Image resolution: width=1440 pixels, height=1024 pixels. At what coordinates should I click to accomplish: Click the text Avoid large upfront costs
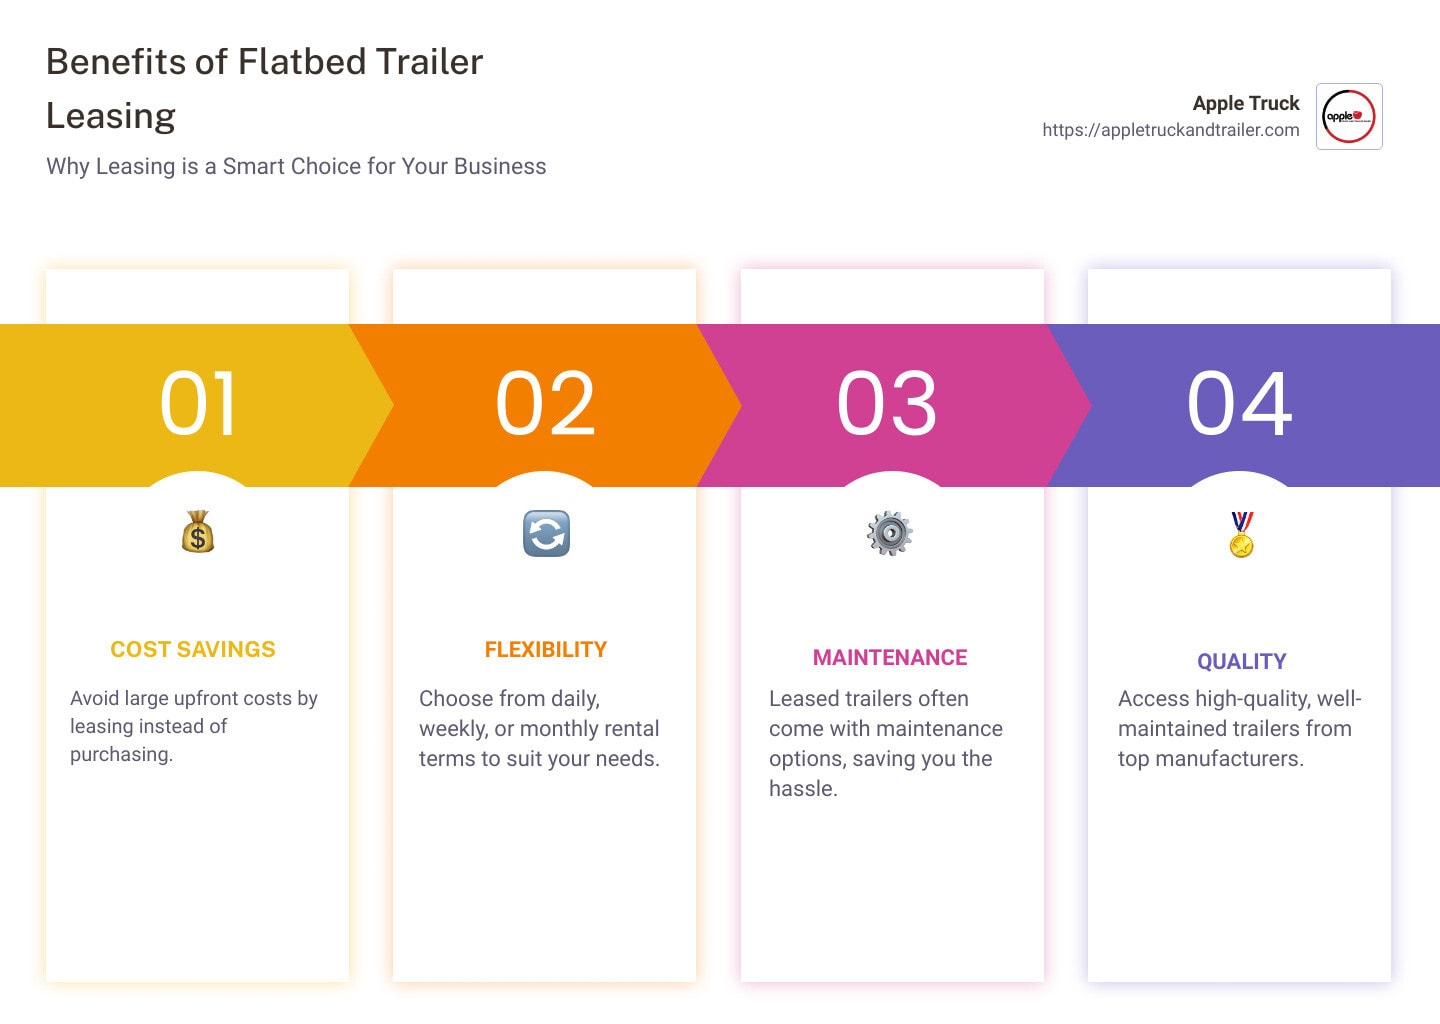(x=194, y=726)
